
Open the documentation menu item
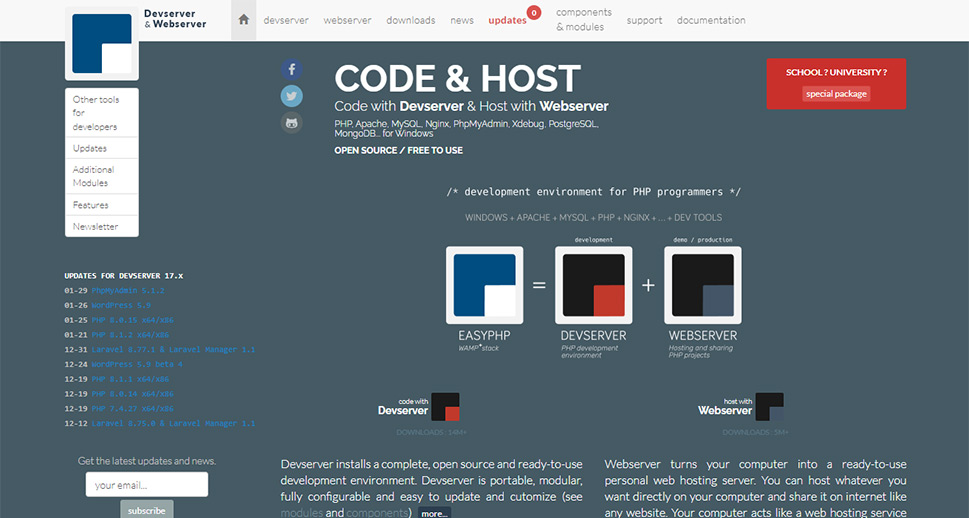click(x=711, y=20)
